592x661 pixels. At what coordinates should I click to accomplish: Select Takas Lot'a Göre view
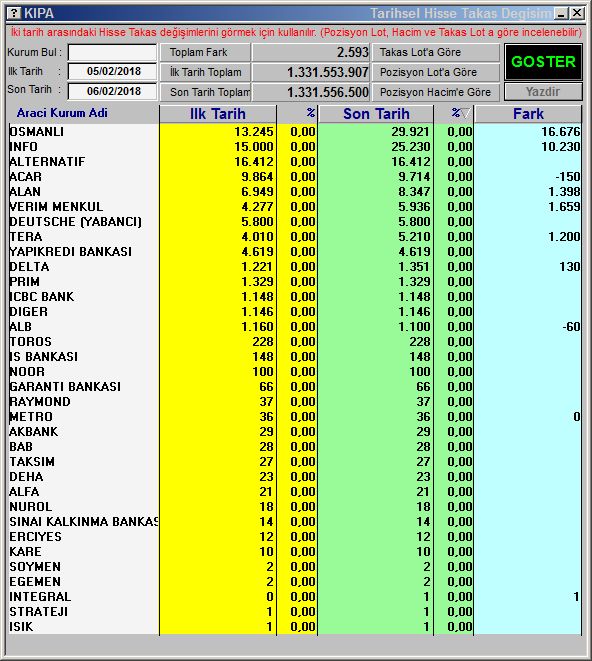coord(436,52)
